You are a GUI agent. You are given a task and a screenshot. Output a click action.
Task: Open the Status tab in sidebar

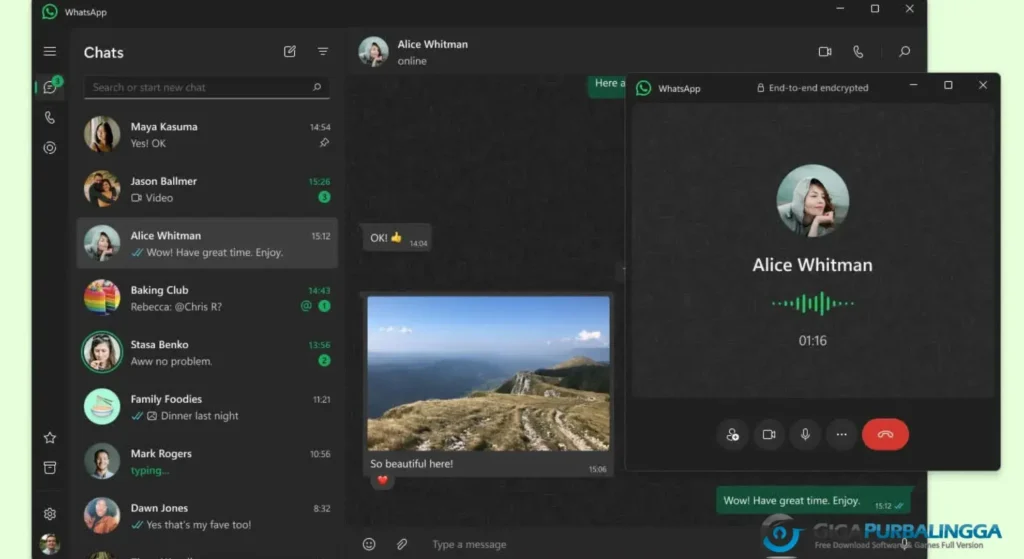(x=50, y=148)
